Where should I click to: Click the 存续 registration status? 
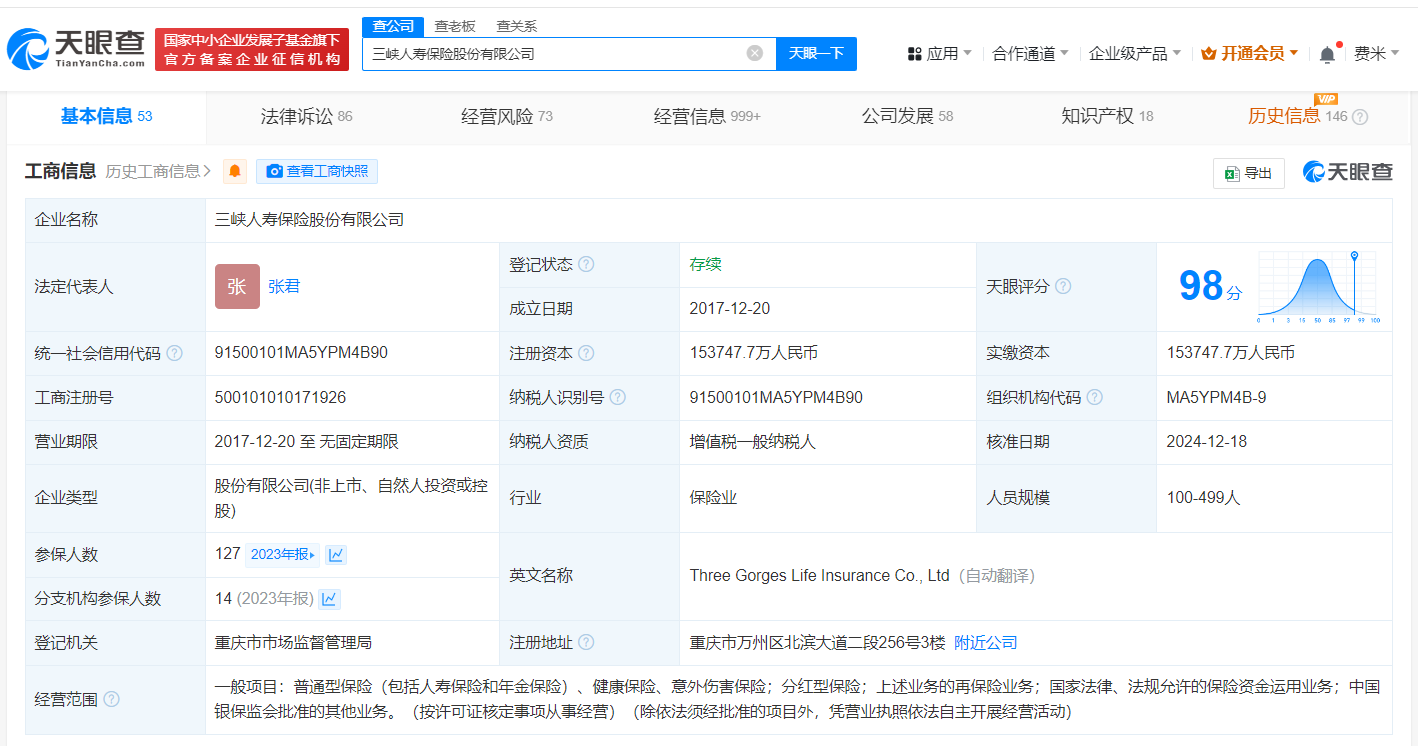pos(705,264)
